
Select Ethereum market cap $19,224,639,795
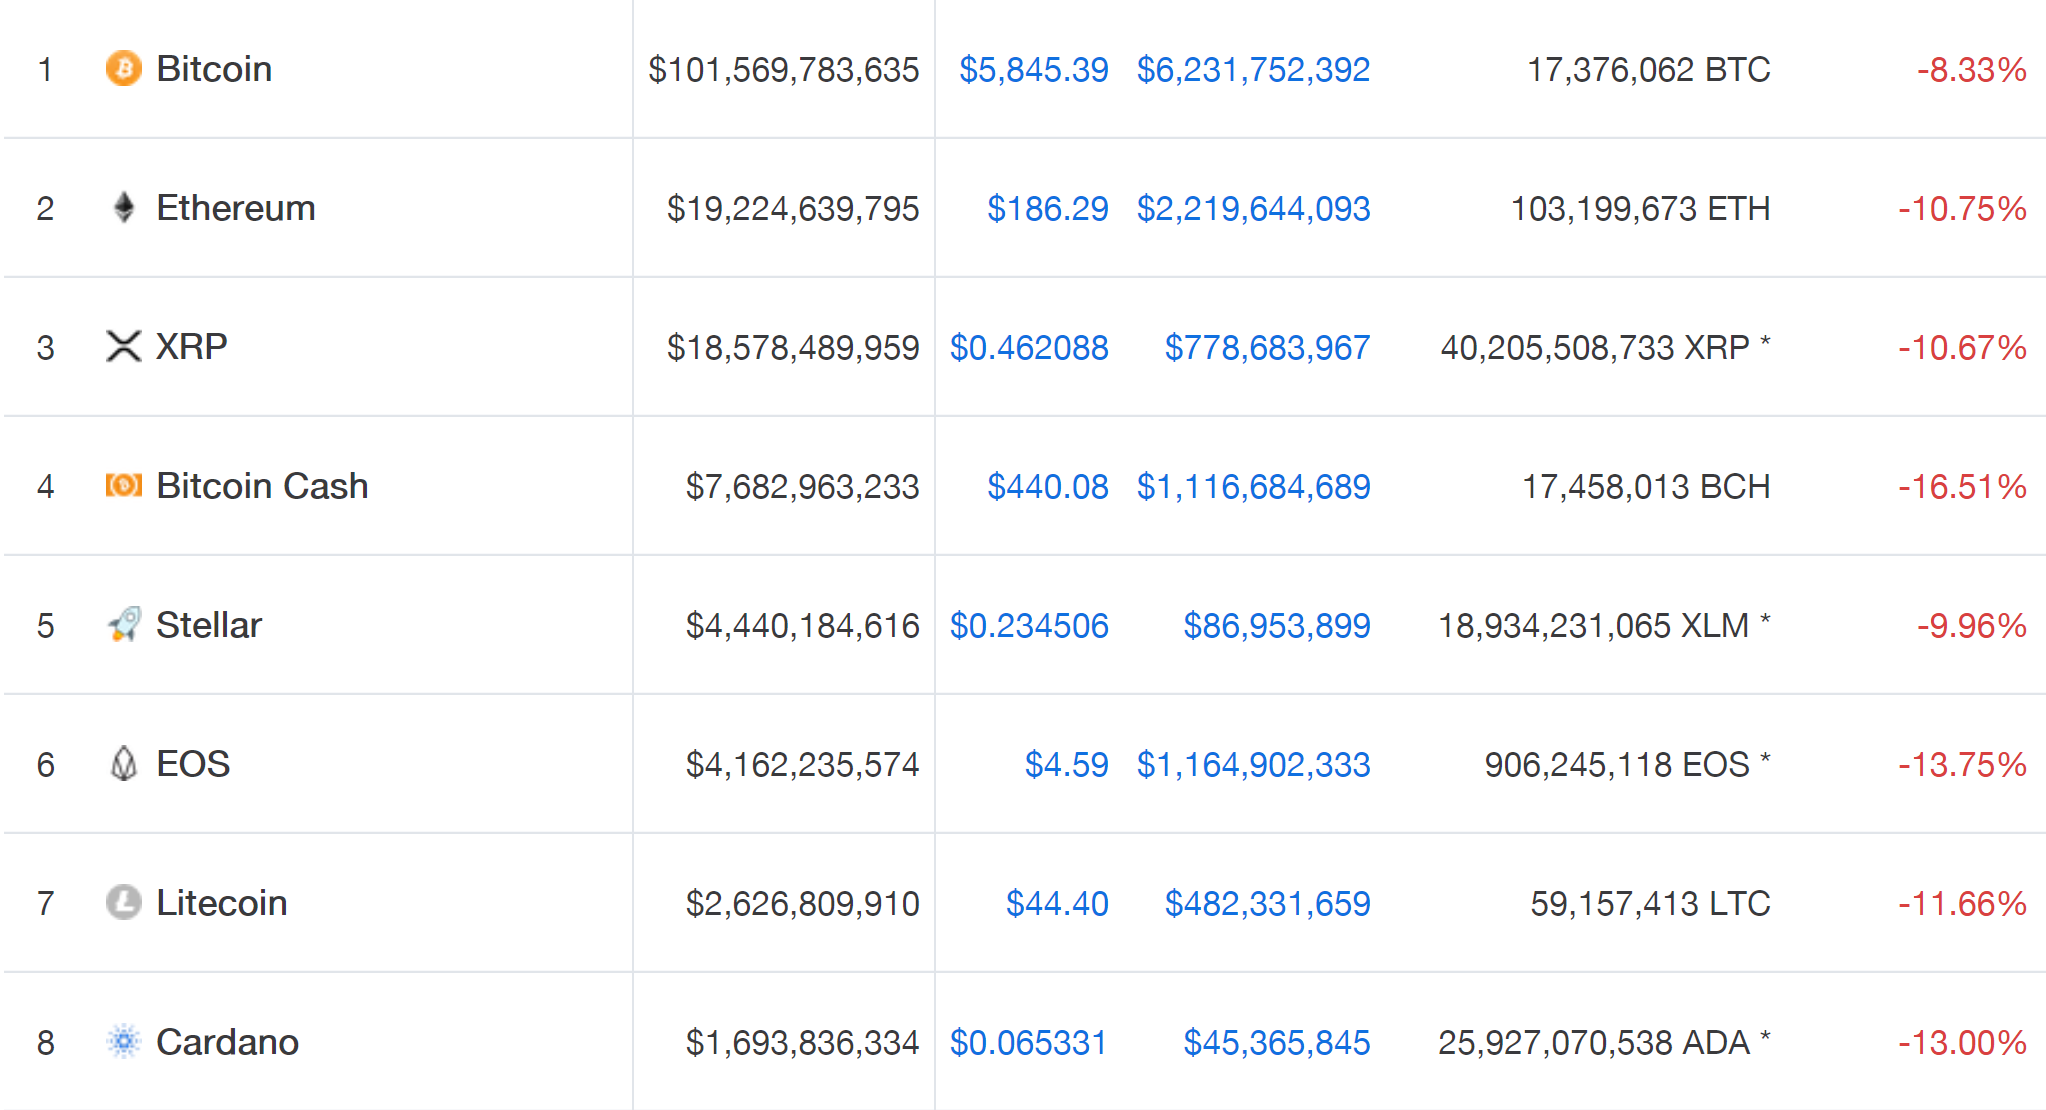(793, 208)
